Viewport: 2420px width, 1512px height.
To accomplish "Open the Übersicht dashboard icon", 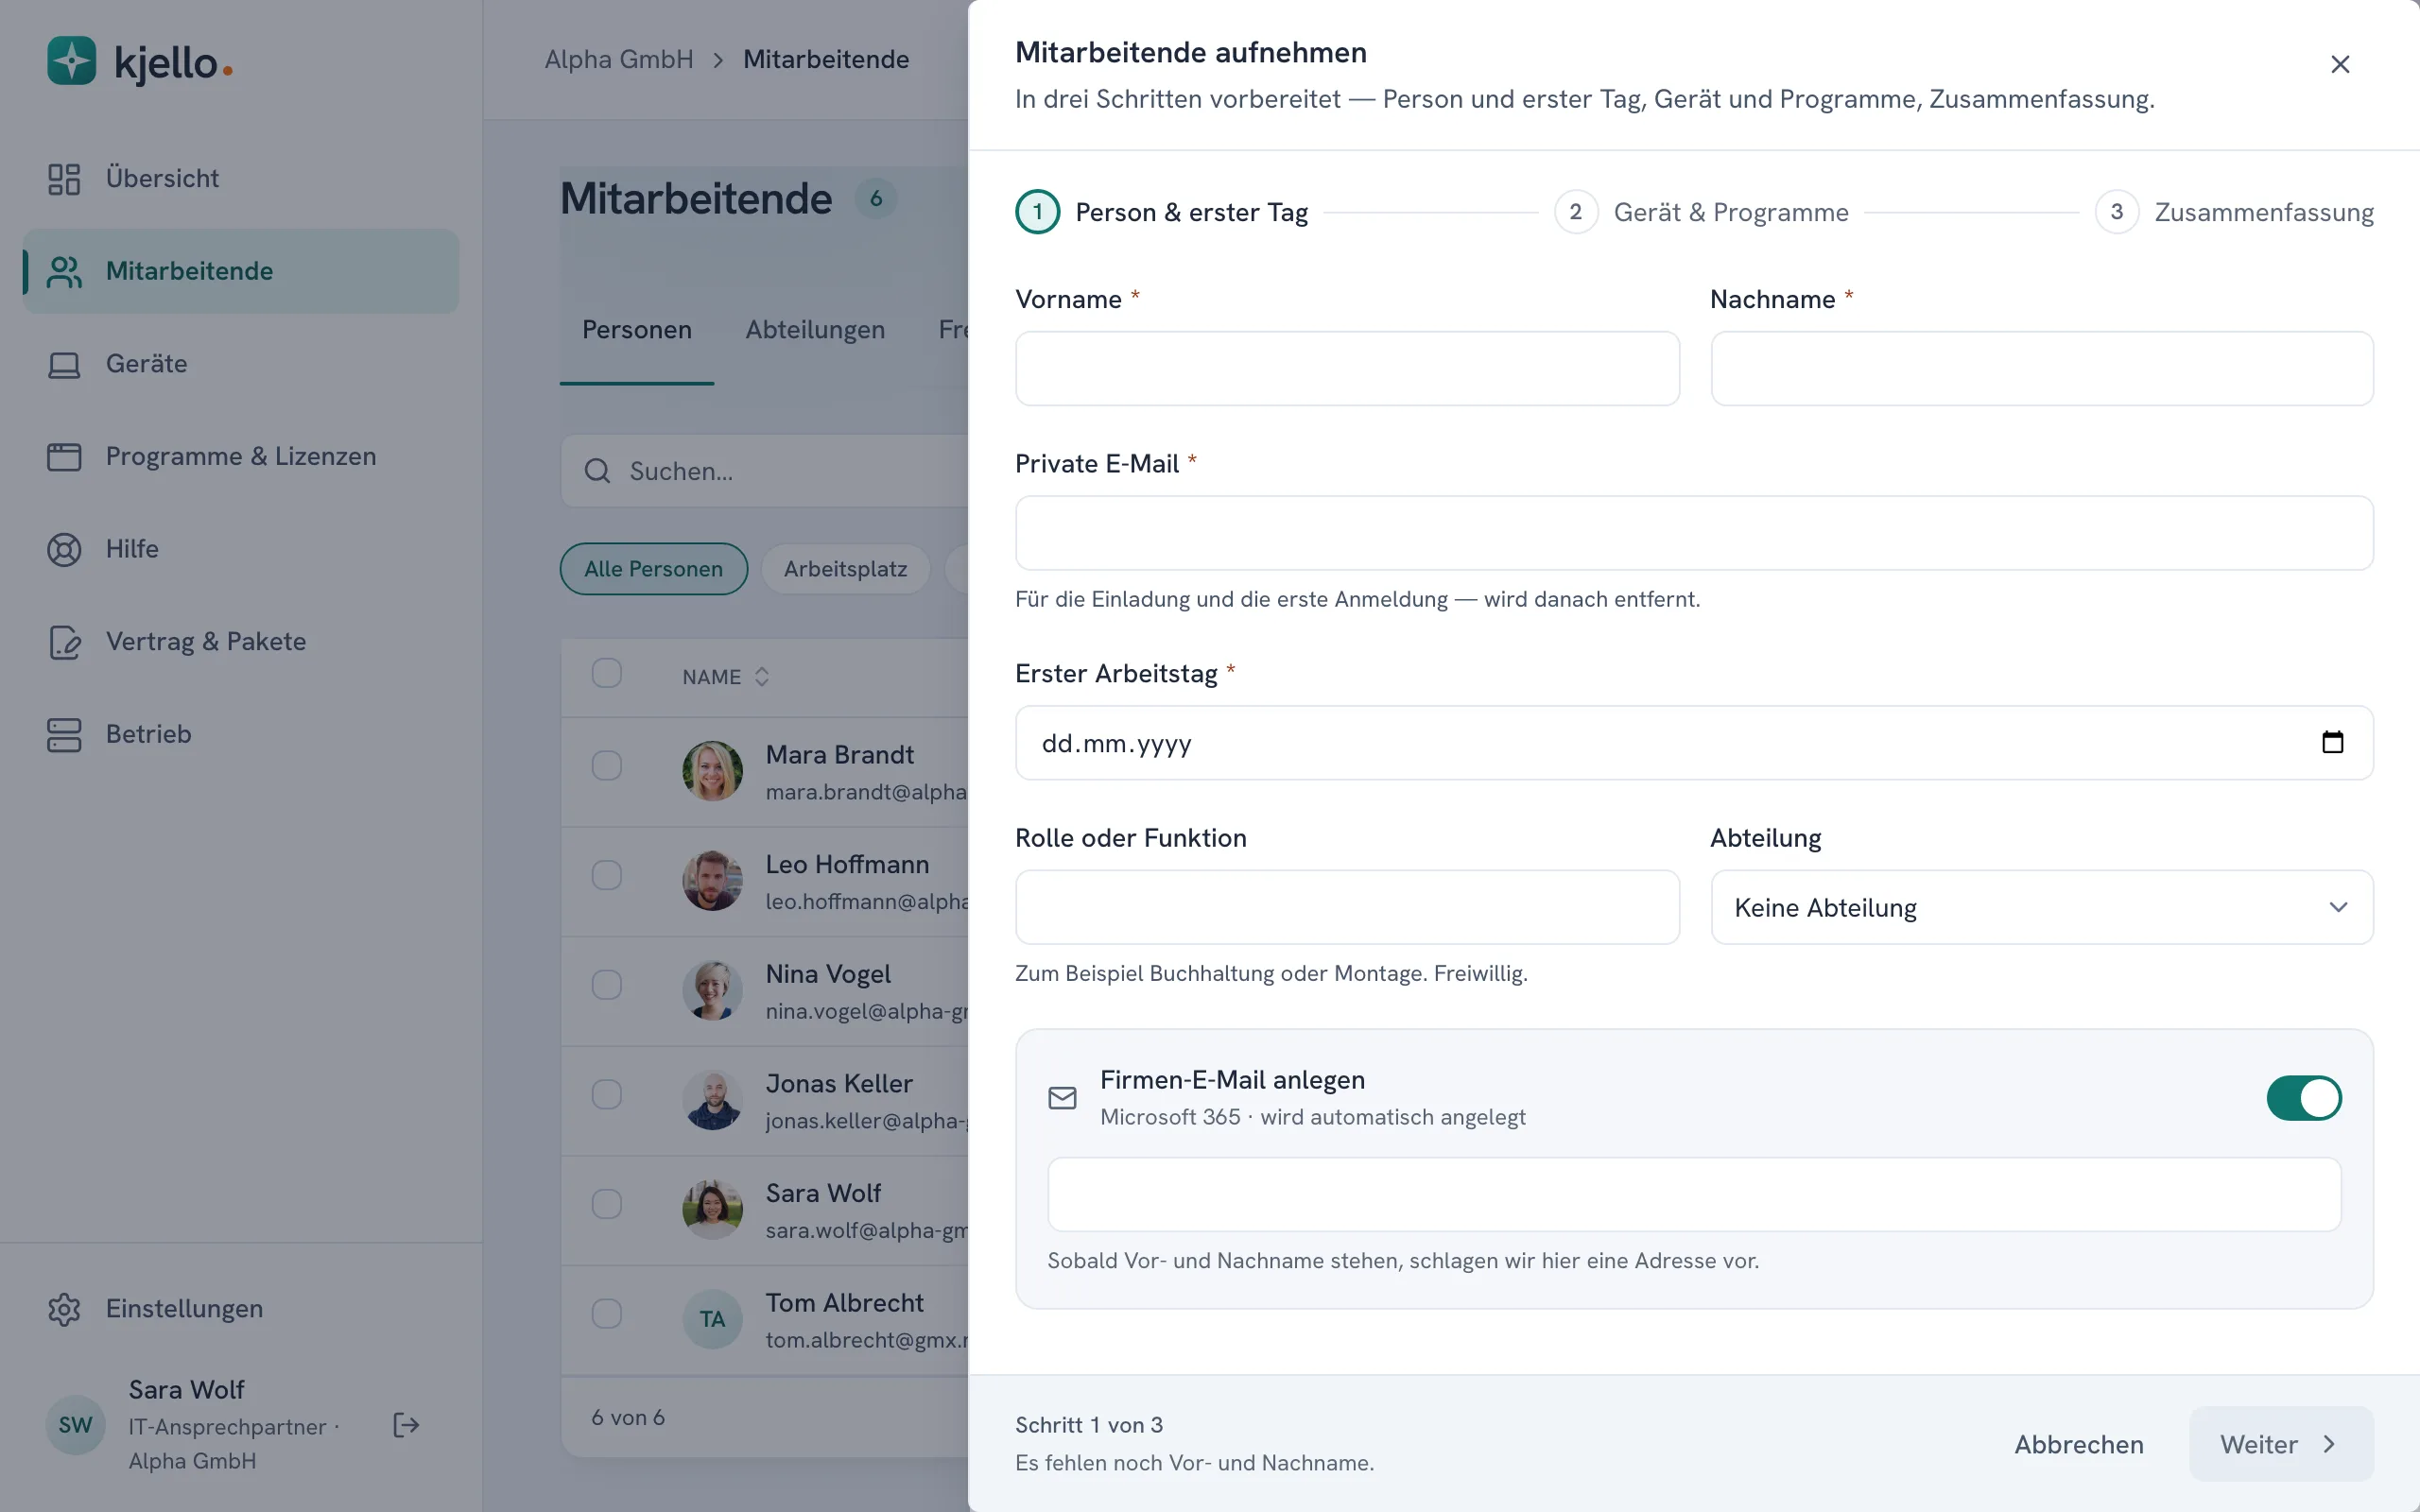I will click(64, 179).
